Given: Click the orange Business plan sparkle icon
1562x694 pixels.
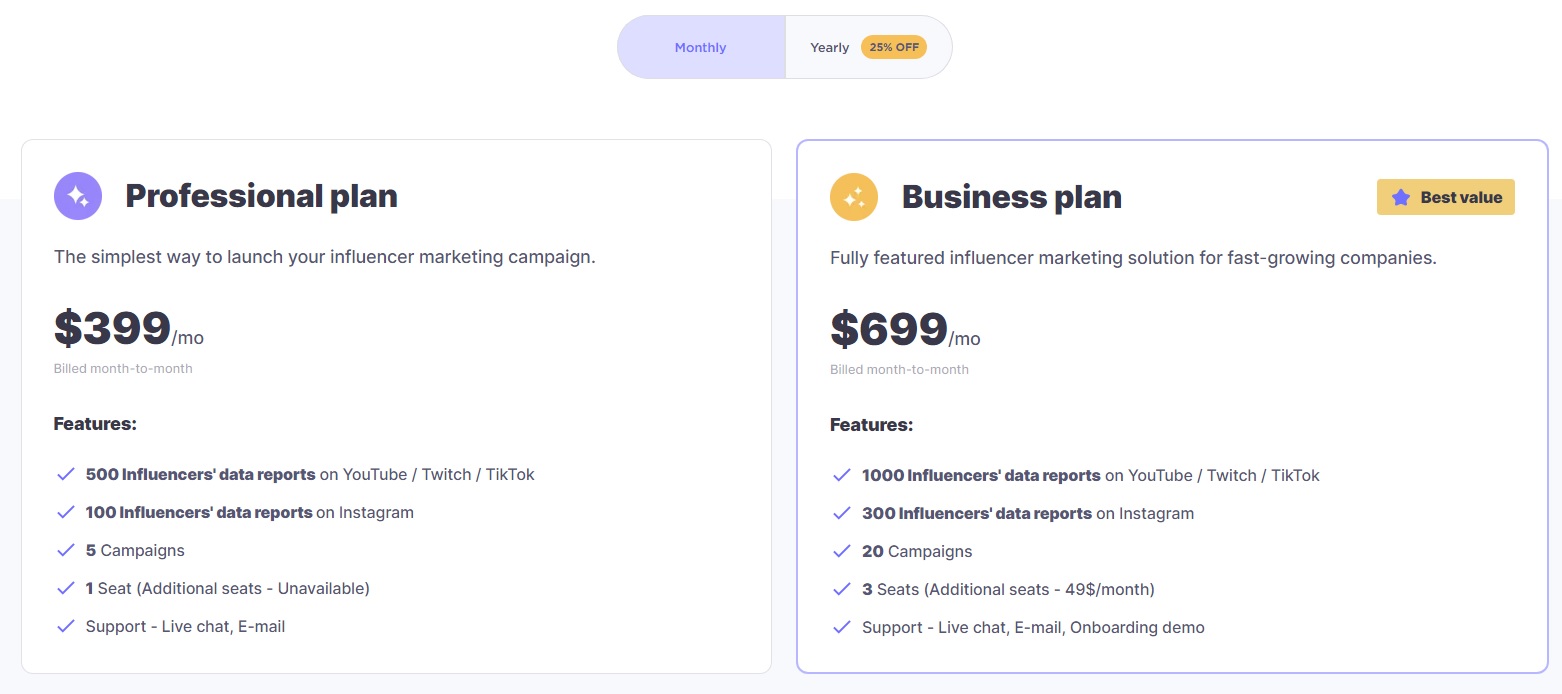Looking at the screenshot, I should (854, 197).
